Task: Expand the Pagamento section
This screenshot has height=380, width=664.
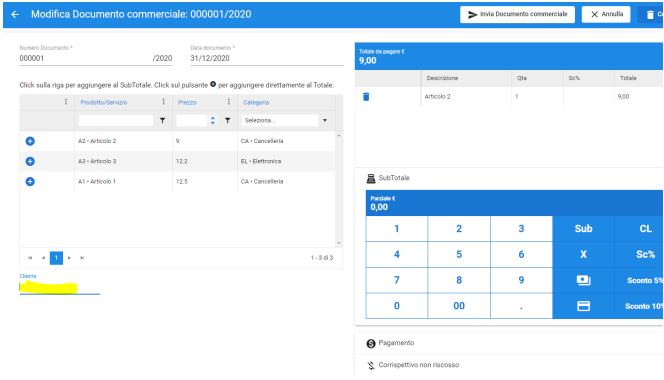Action: point(509,343)
